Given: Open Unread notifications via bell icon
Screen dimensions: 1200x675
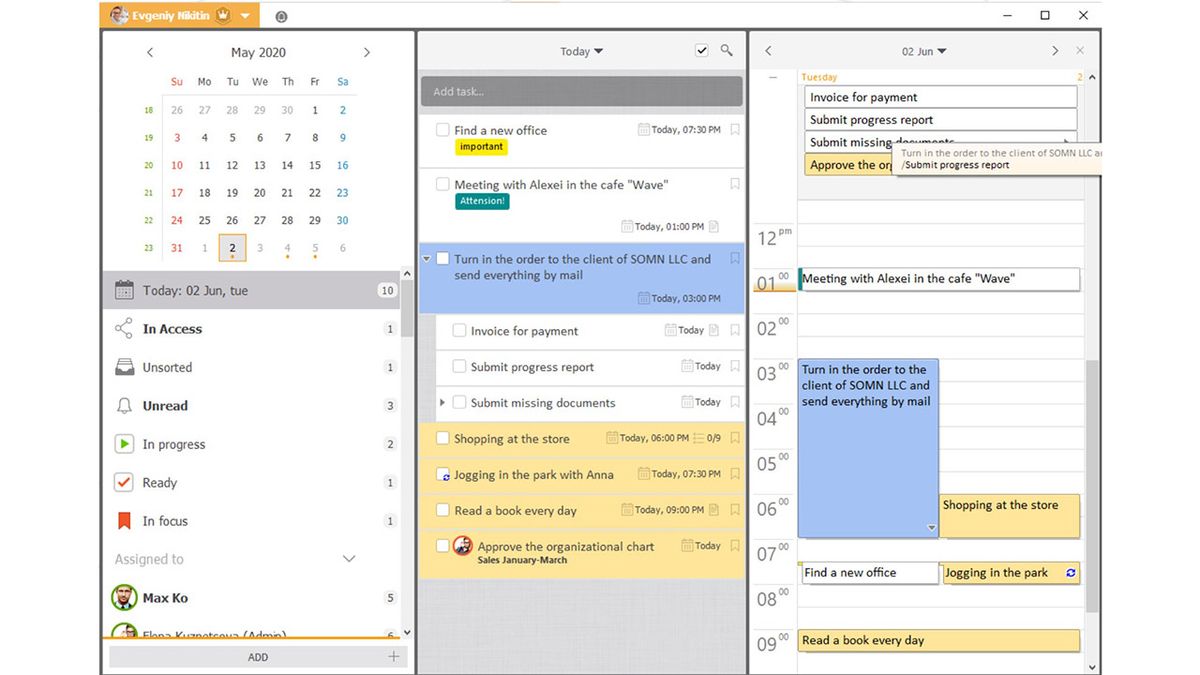Looking at the screenshot, I should tap(124, 405).
